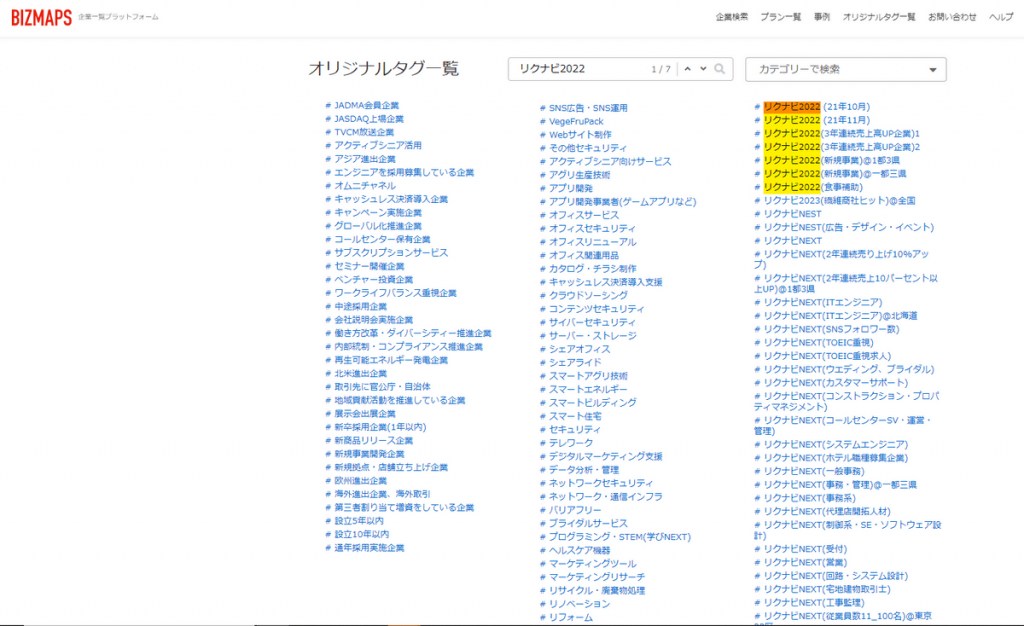Open the Webサイト制作 tag
The height and width of the screenshot is (626, 1024).
580,134
